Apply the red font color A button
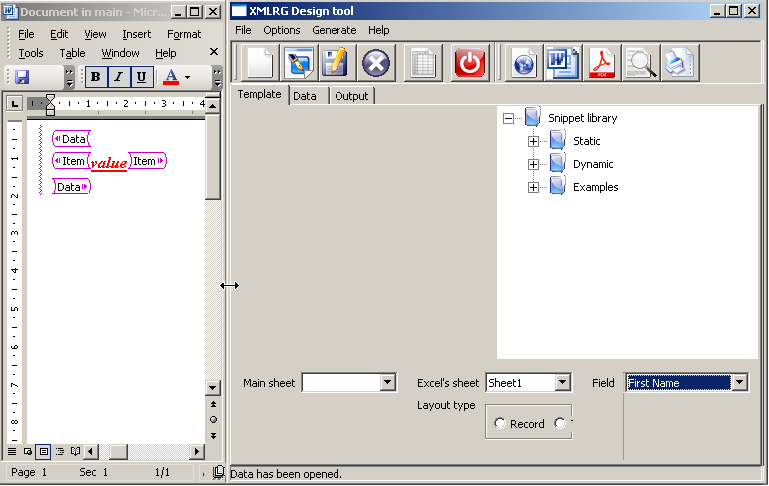 coord(171,77)
